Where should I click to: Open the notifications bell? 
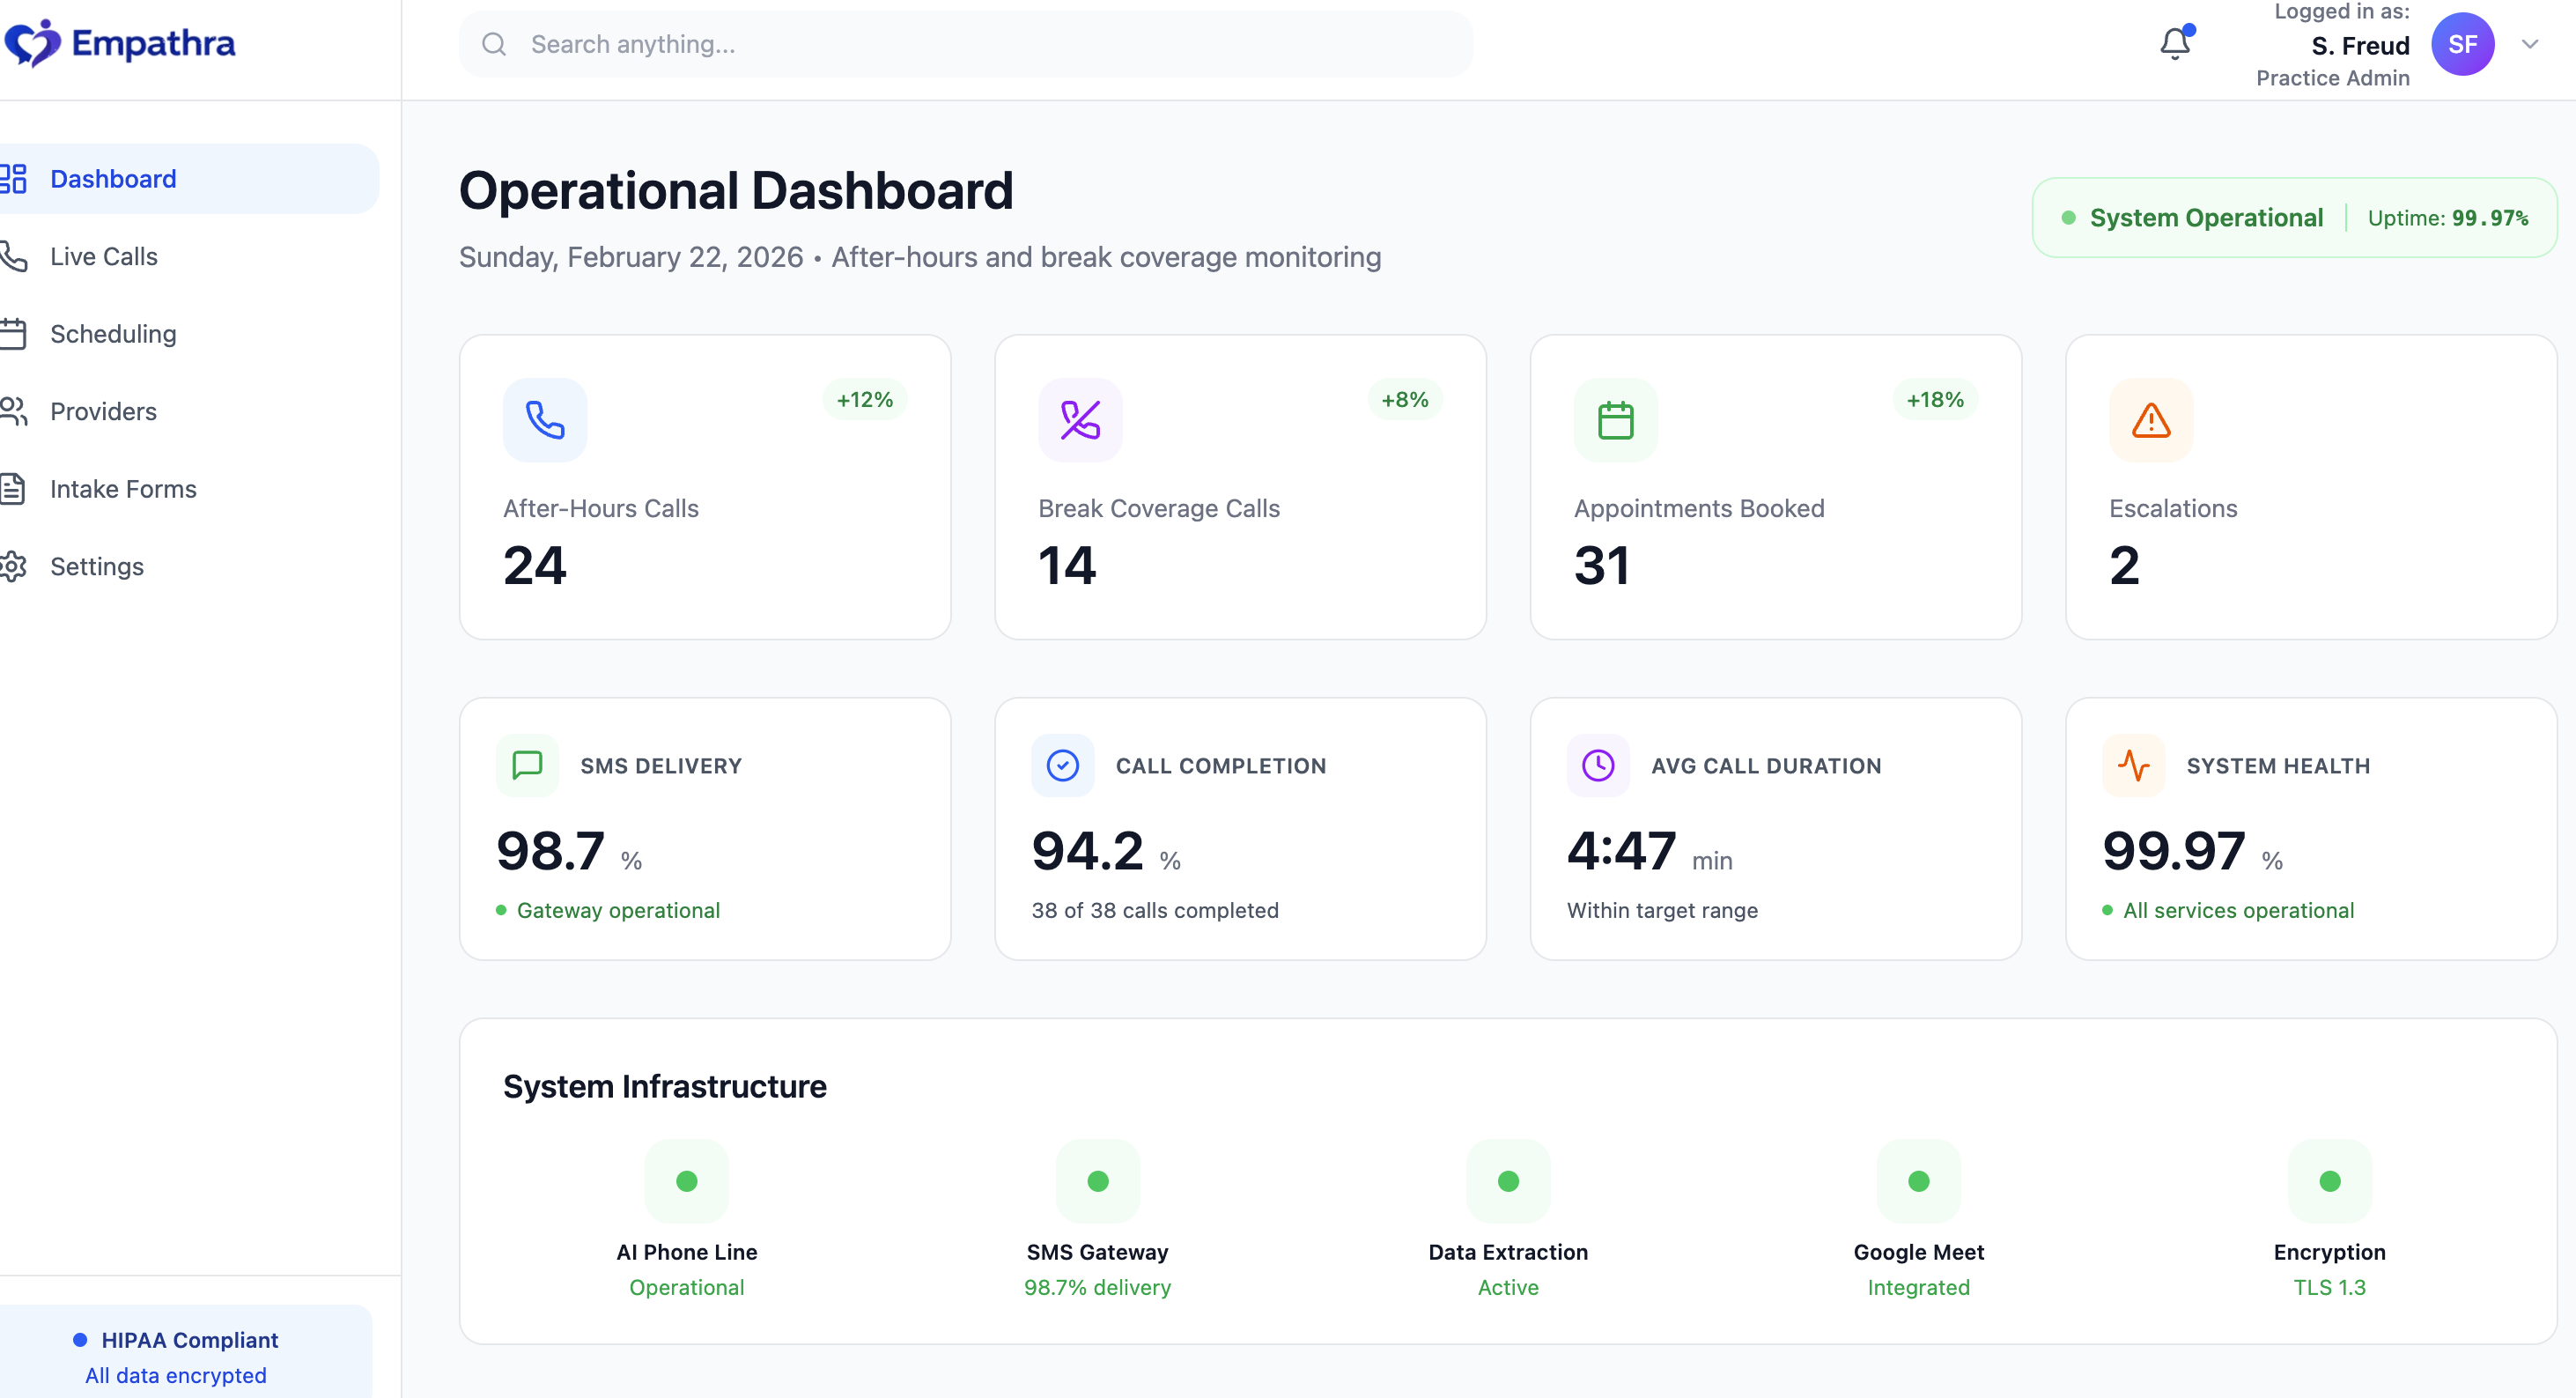tap(2174, 44)
